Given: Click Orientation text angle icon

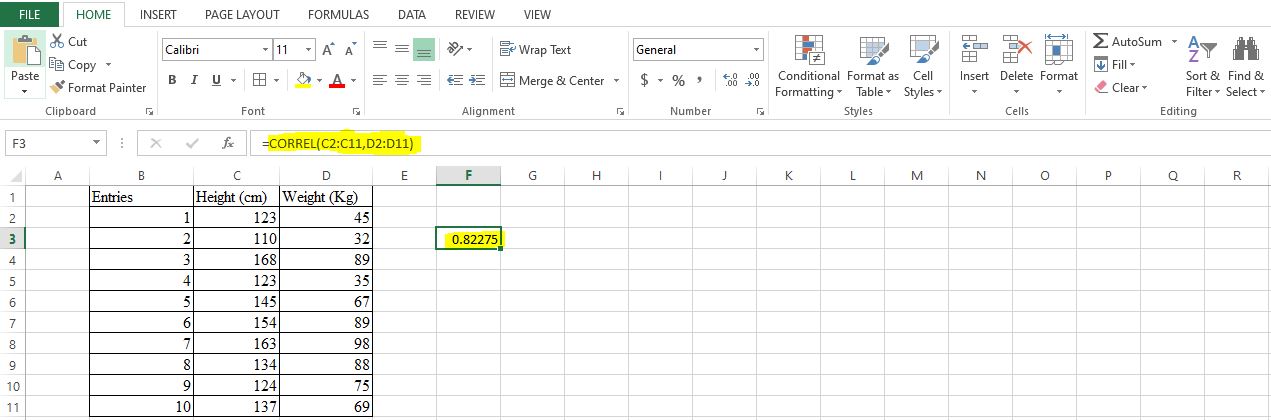Looking at the screenshot, I should pos(458,48).
